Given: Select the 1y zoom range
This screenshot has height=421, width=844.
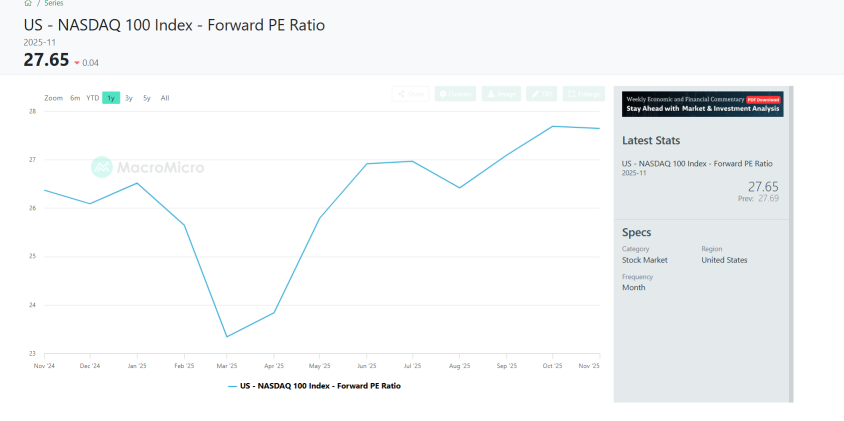Looking at the screenshot, I should pos(111,98).
